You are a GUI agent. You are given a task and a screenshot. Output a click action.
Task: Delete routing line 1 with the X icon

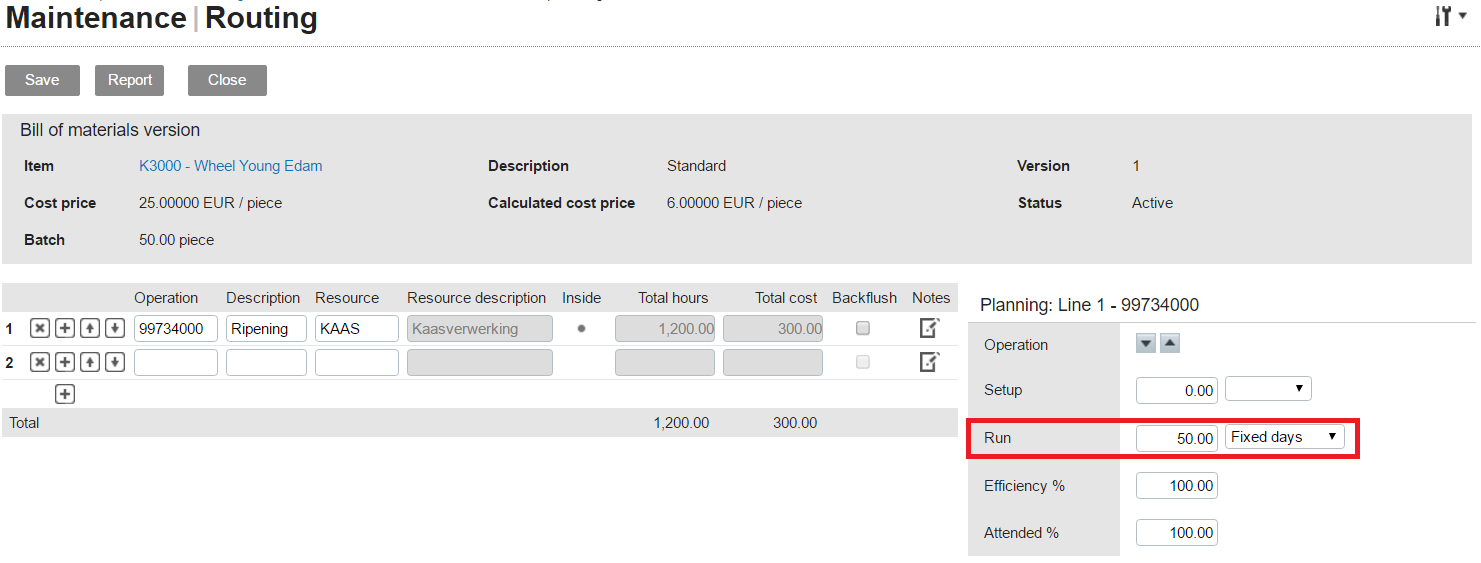39,328
